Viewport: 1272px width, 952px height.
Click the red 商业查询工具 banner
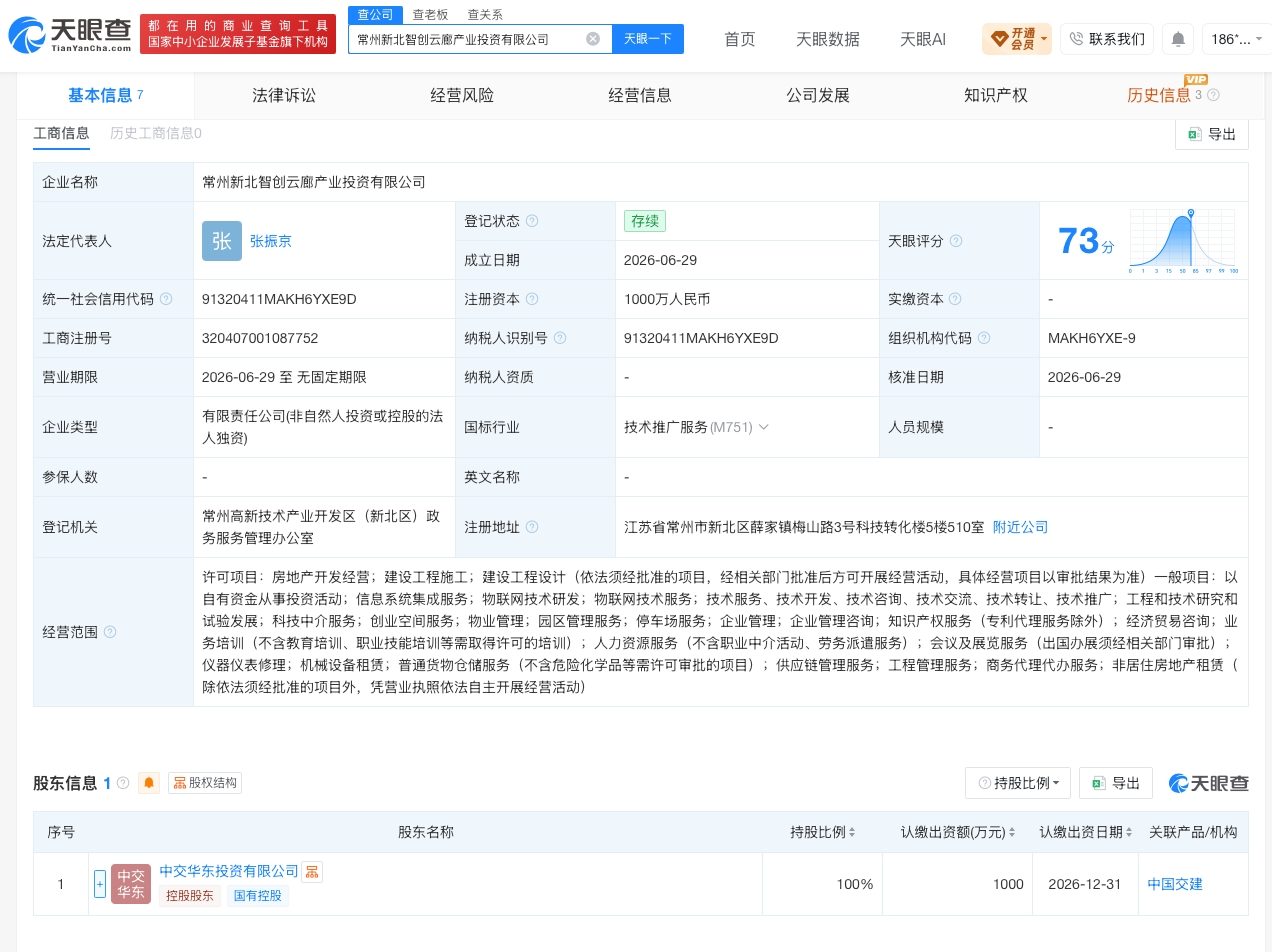click(x=238, y=34)
